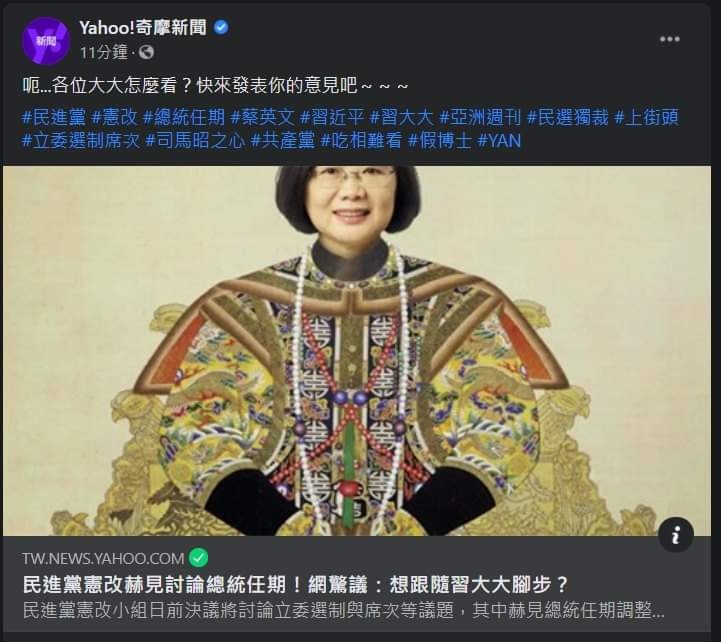Open hashtag #民進黨
Screen dimensions: 721x642
(x=54, y=117)
